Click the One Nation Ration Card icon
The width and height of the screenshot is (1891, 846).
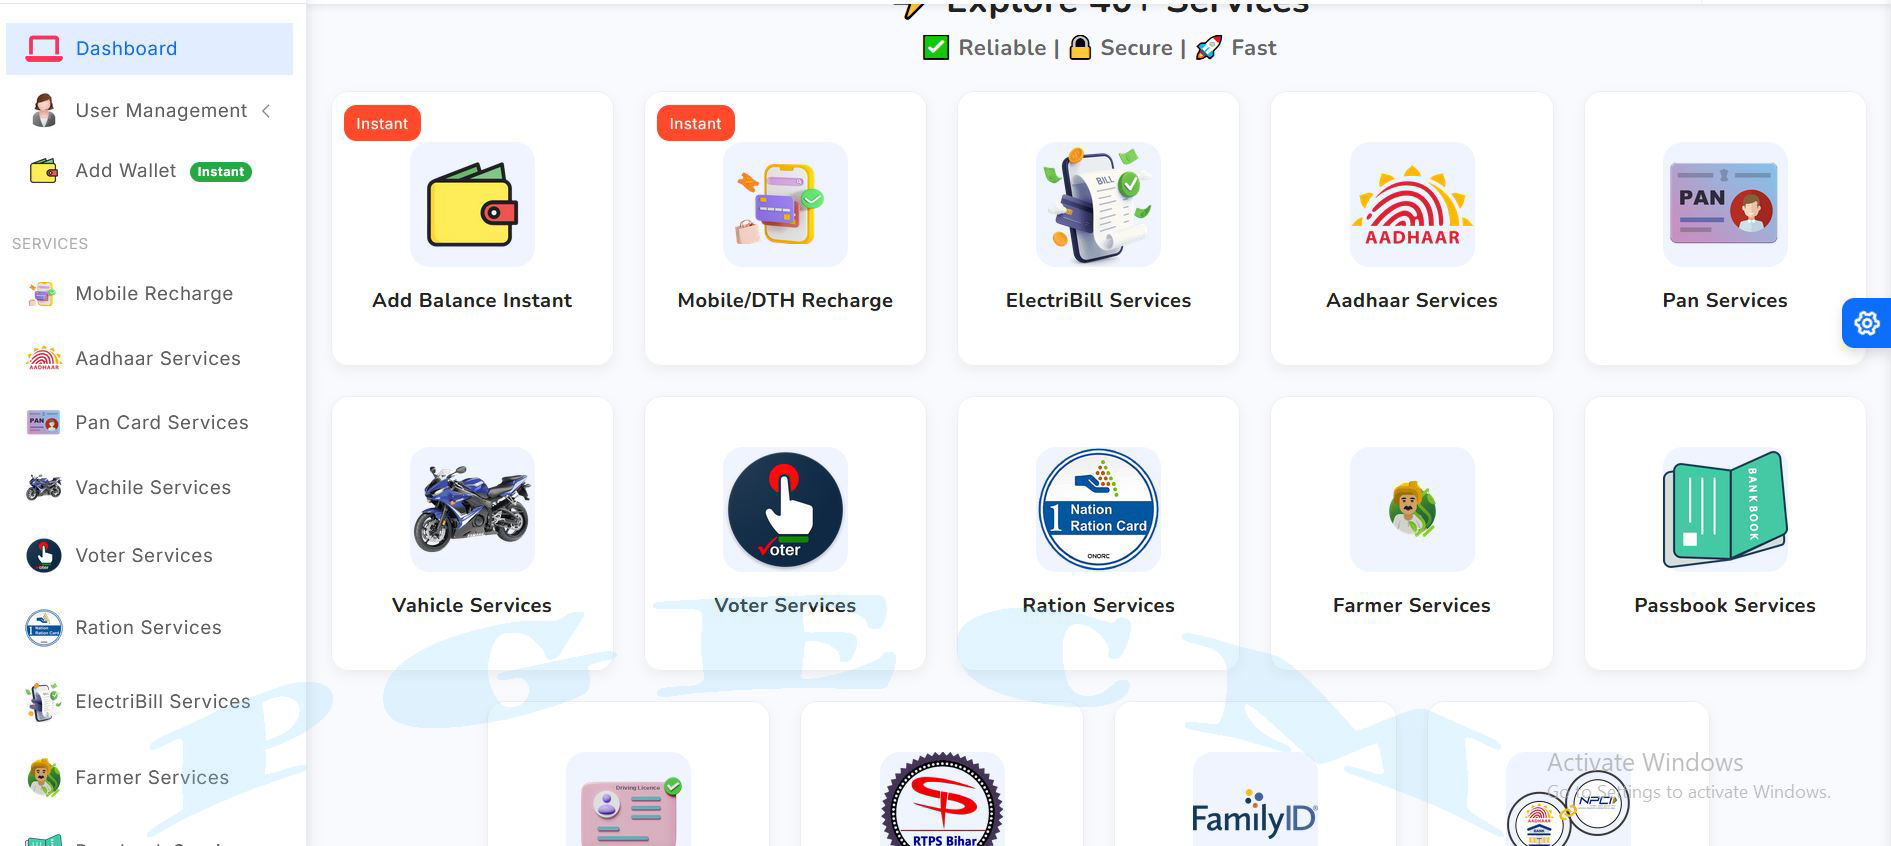(1098, 509)
